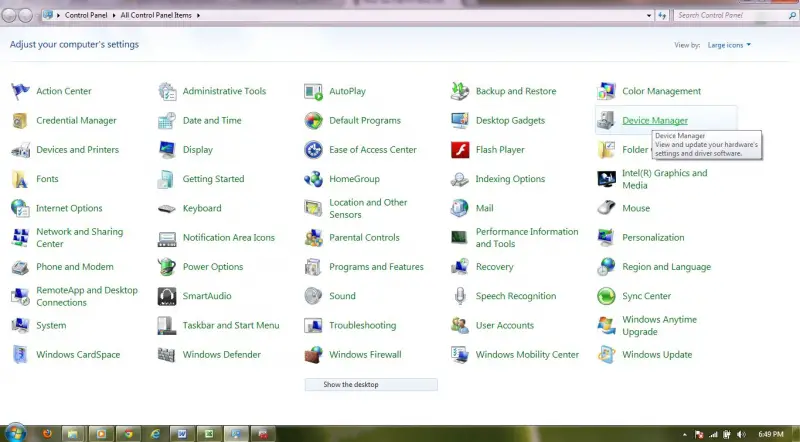Open the Fonts icon
This screenshot has width=800, height=442.
(x=20, y=179)
